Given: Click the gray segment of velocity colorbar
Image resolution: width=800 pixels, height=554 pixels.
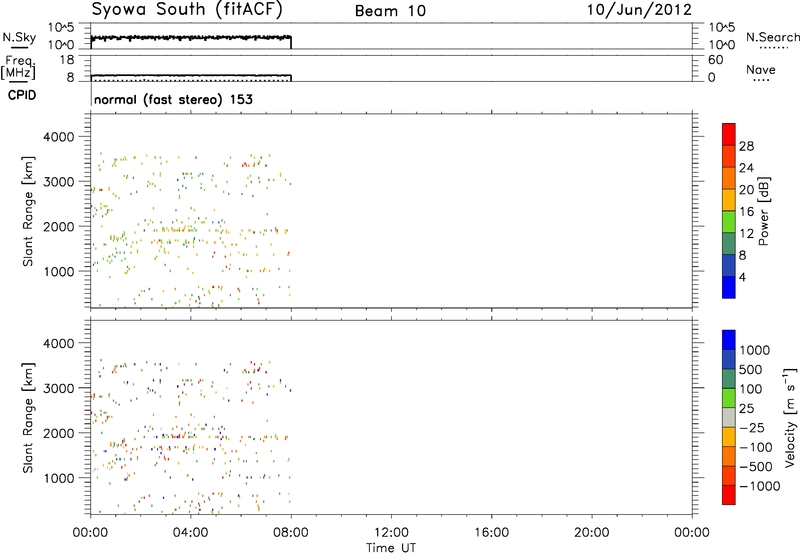Looking at the screenshot, I should (729, 418).
